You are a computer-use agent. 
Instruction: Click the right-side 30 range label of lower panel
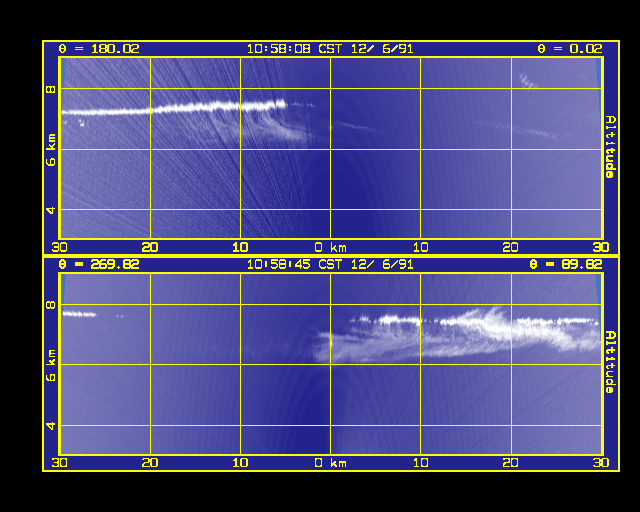click(x=601, y=463)
